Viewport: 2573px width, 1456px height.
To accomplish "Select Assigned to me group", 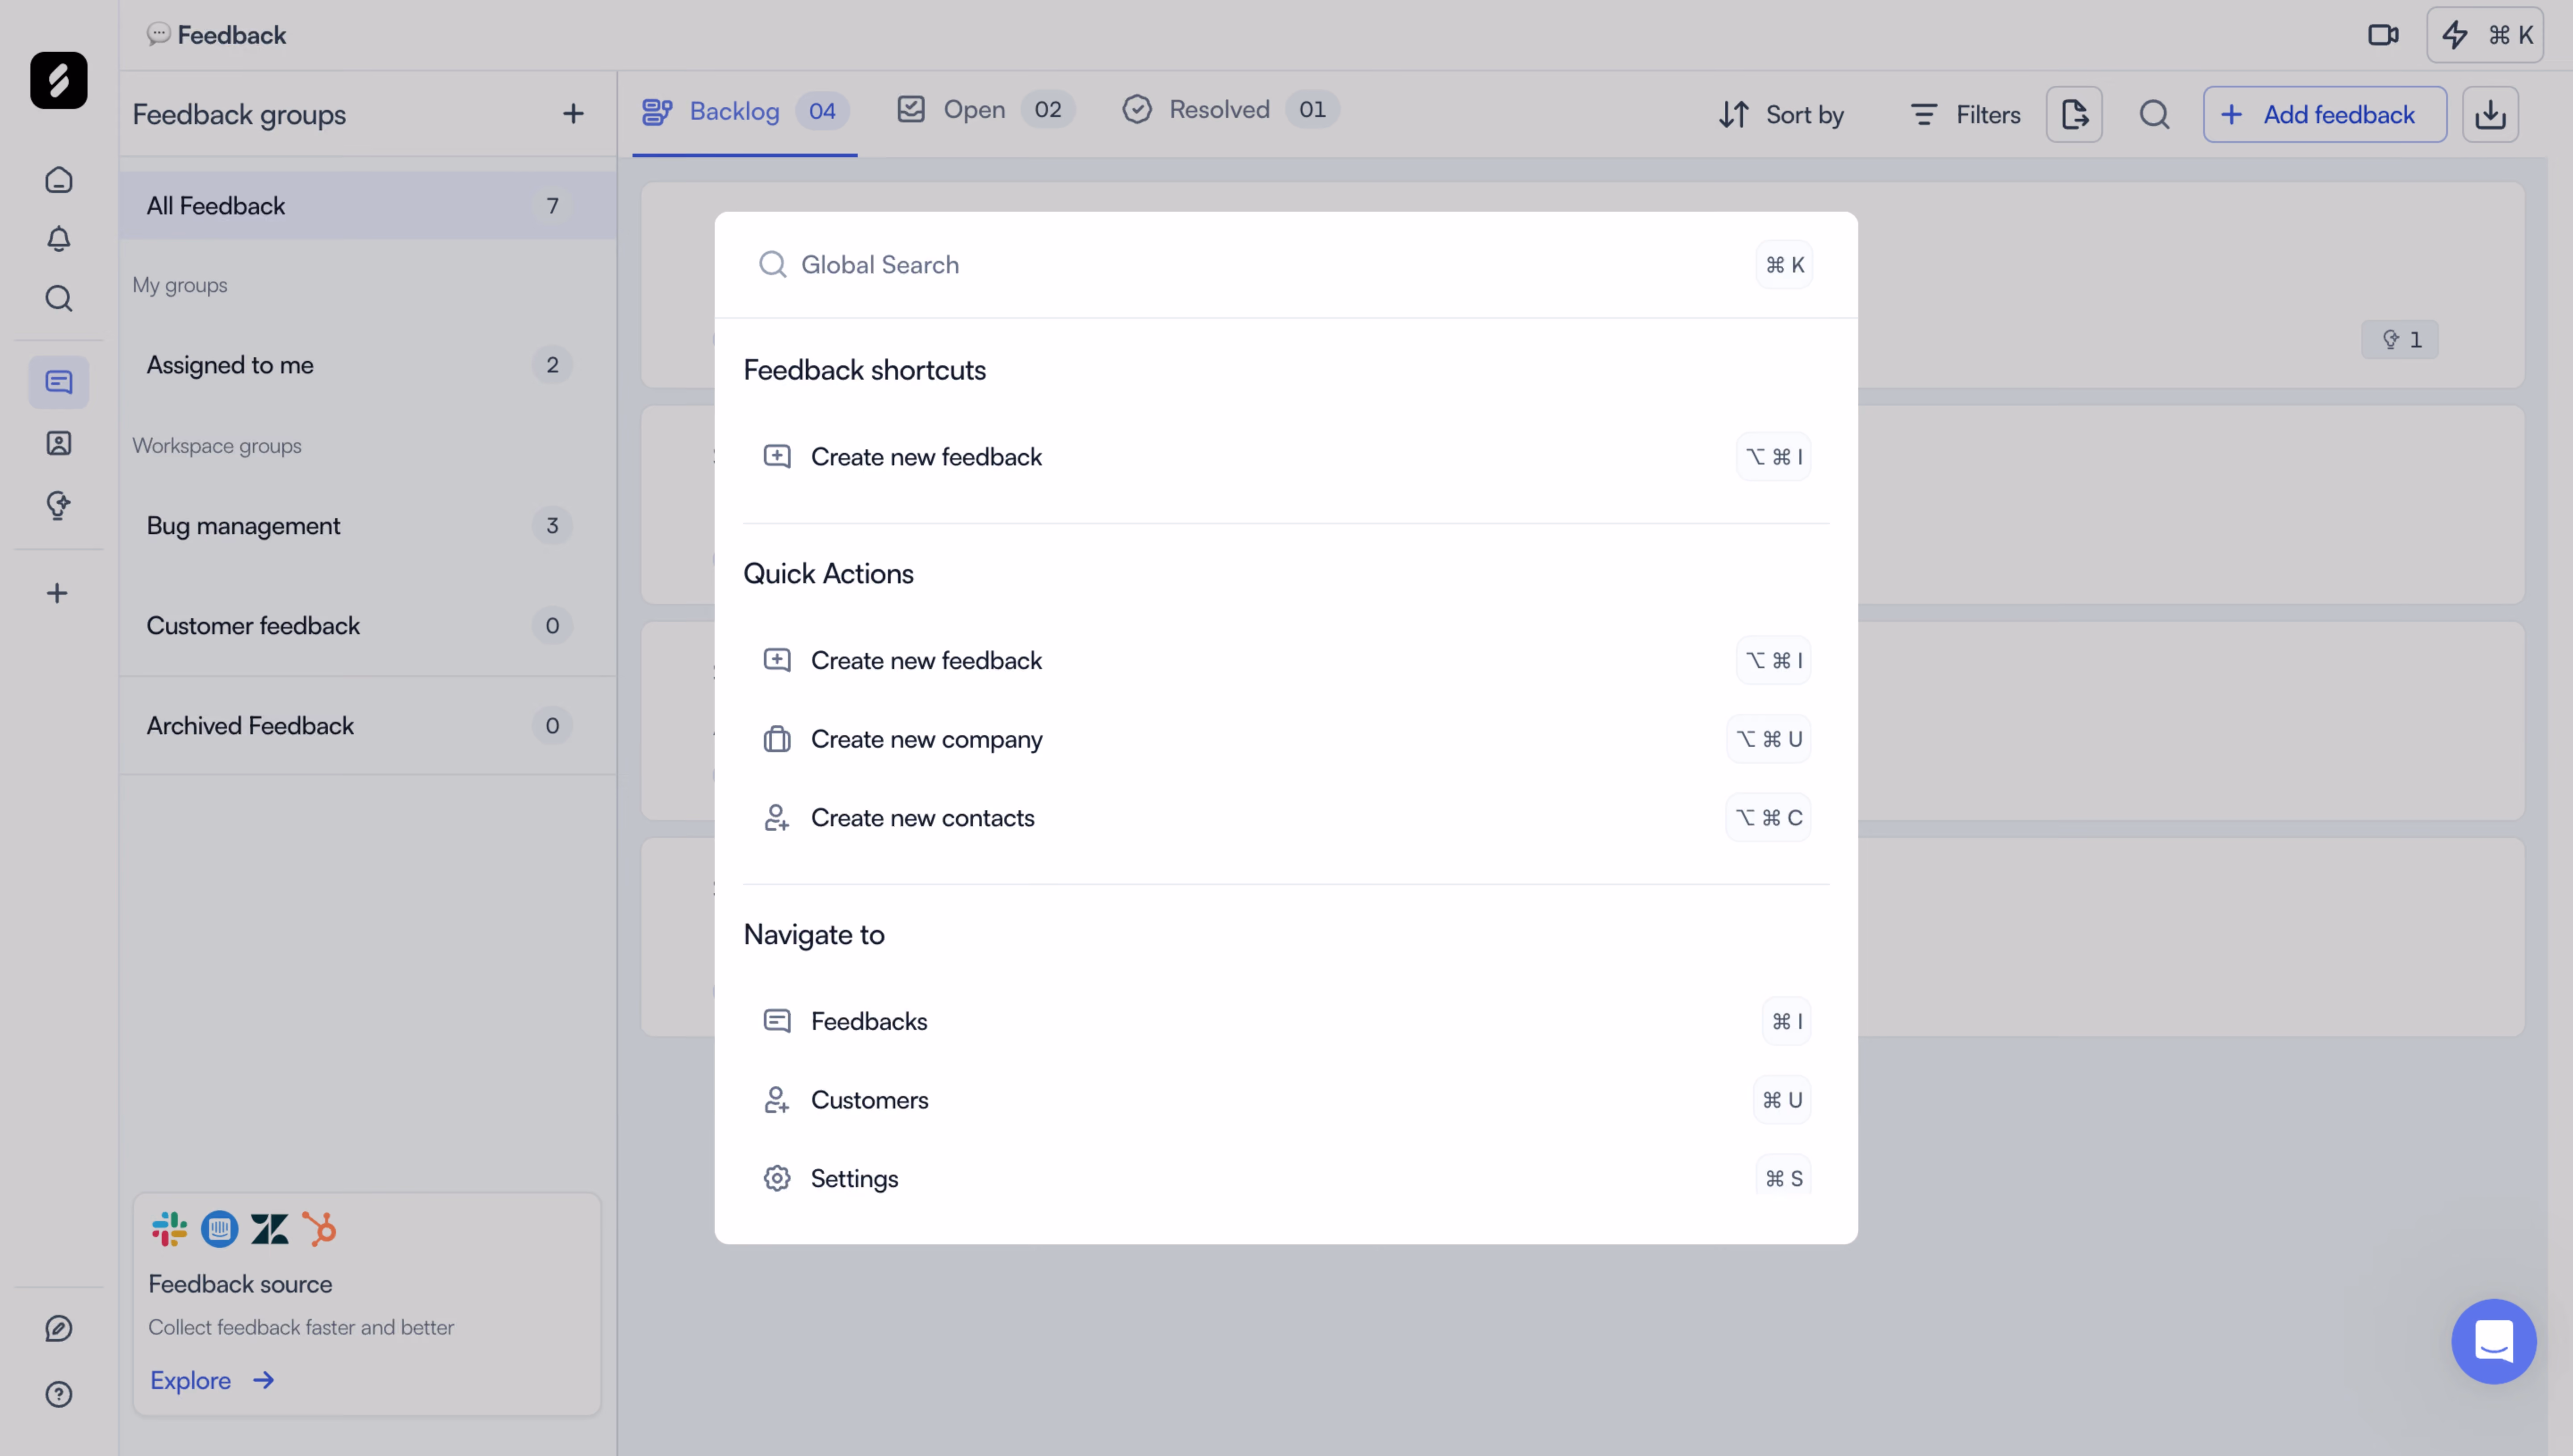I will [367, 365].
